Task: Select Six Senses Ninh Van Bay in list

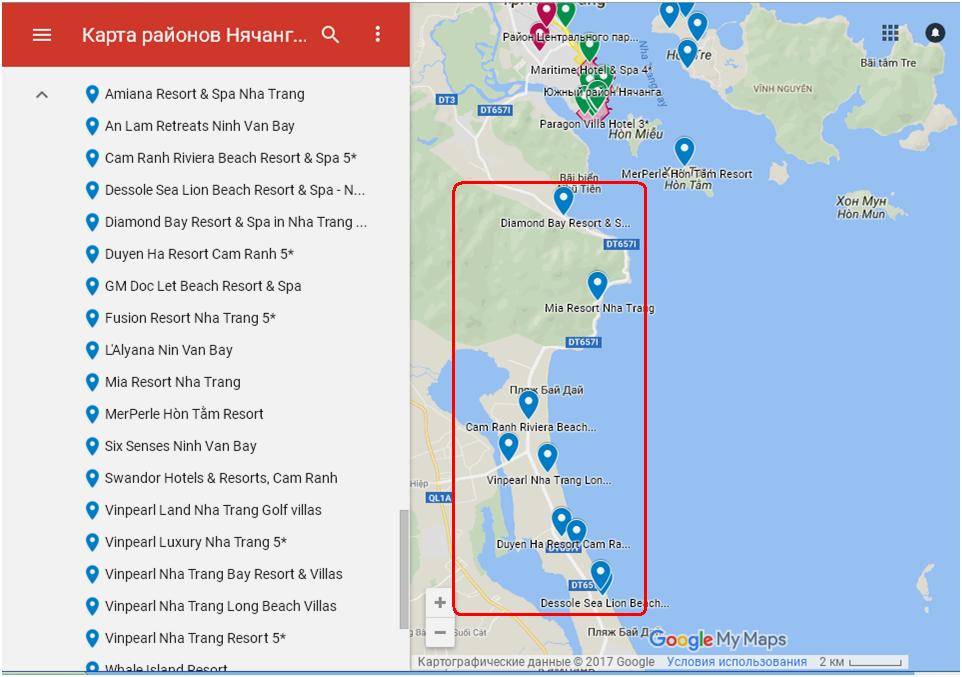Action: pyautogui.click(x=180, y=446)
